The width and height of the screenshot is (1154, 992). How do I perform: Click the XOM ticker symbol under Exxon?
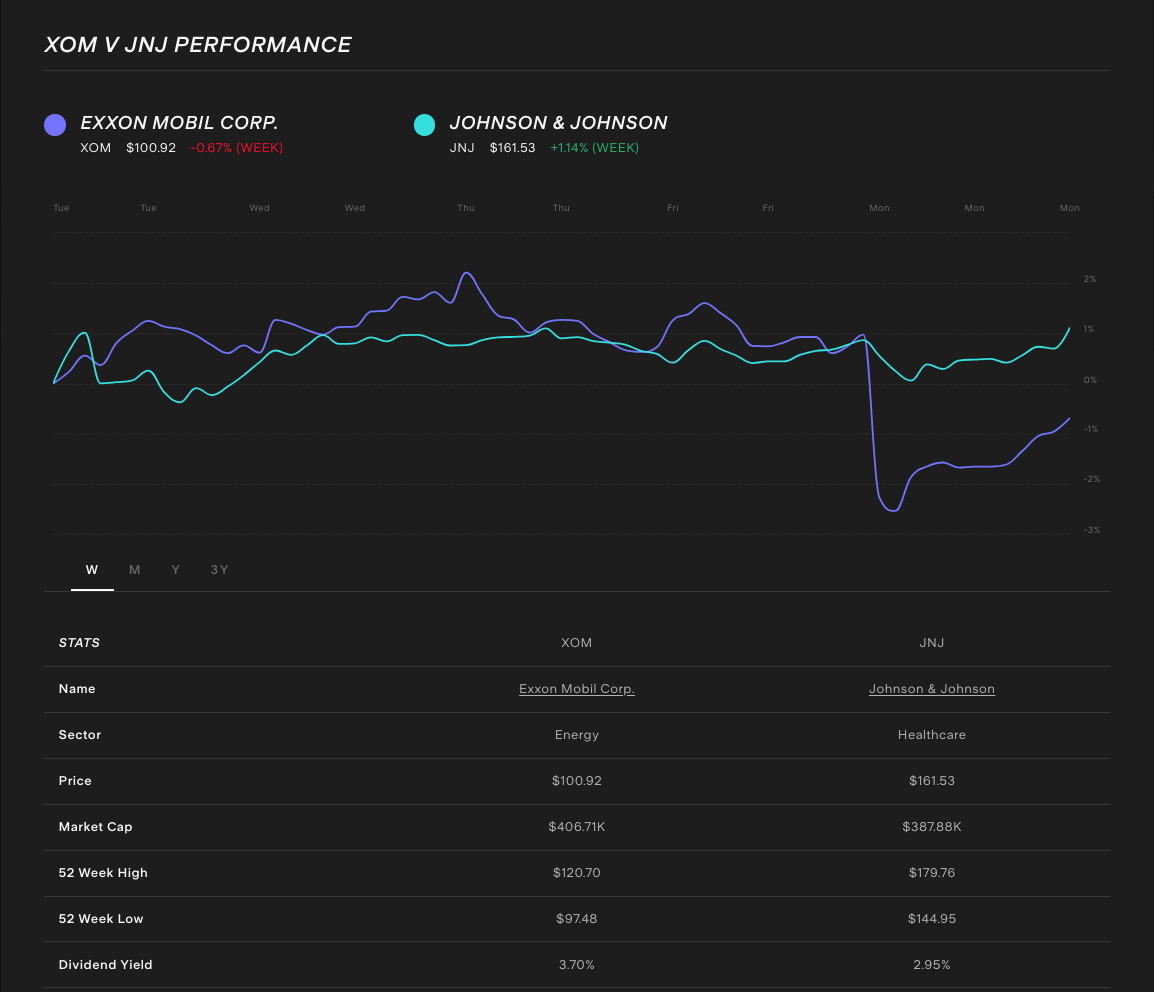[95, 147]
